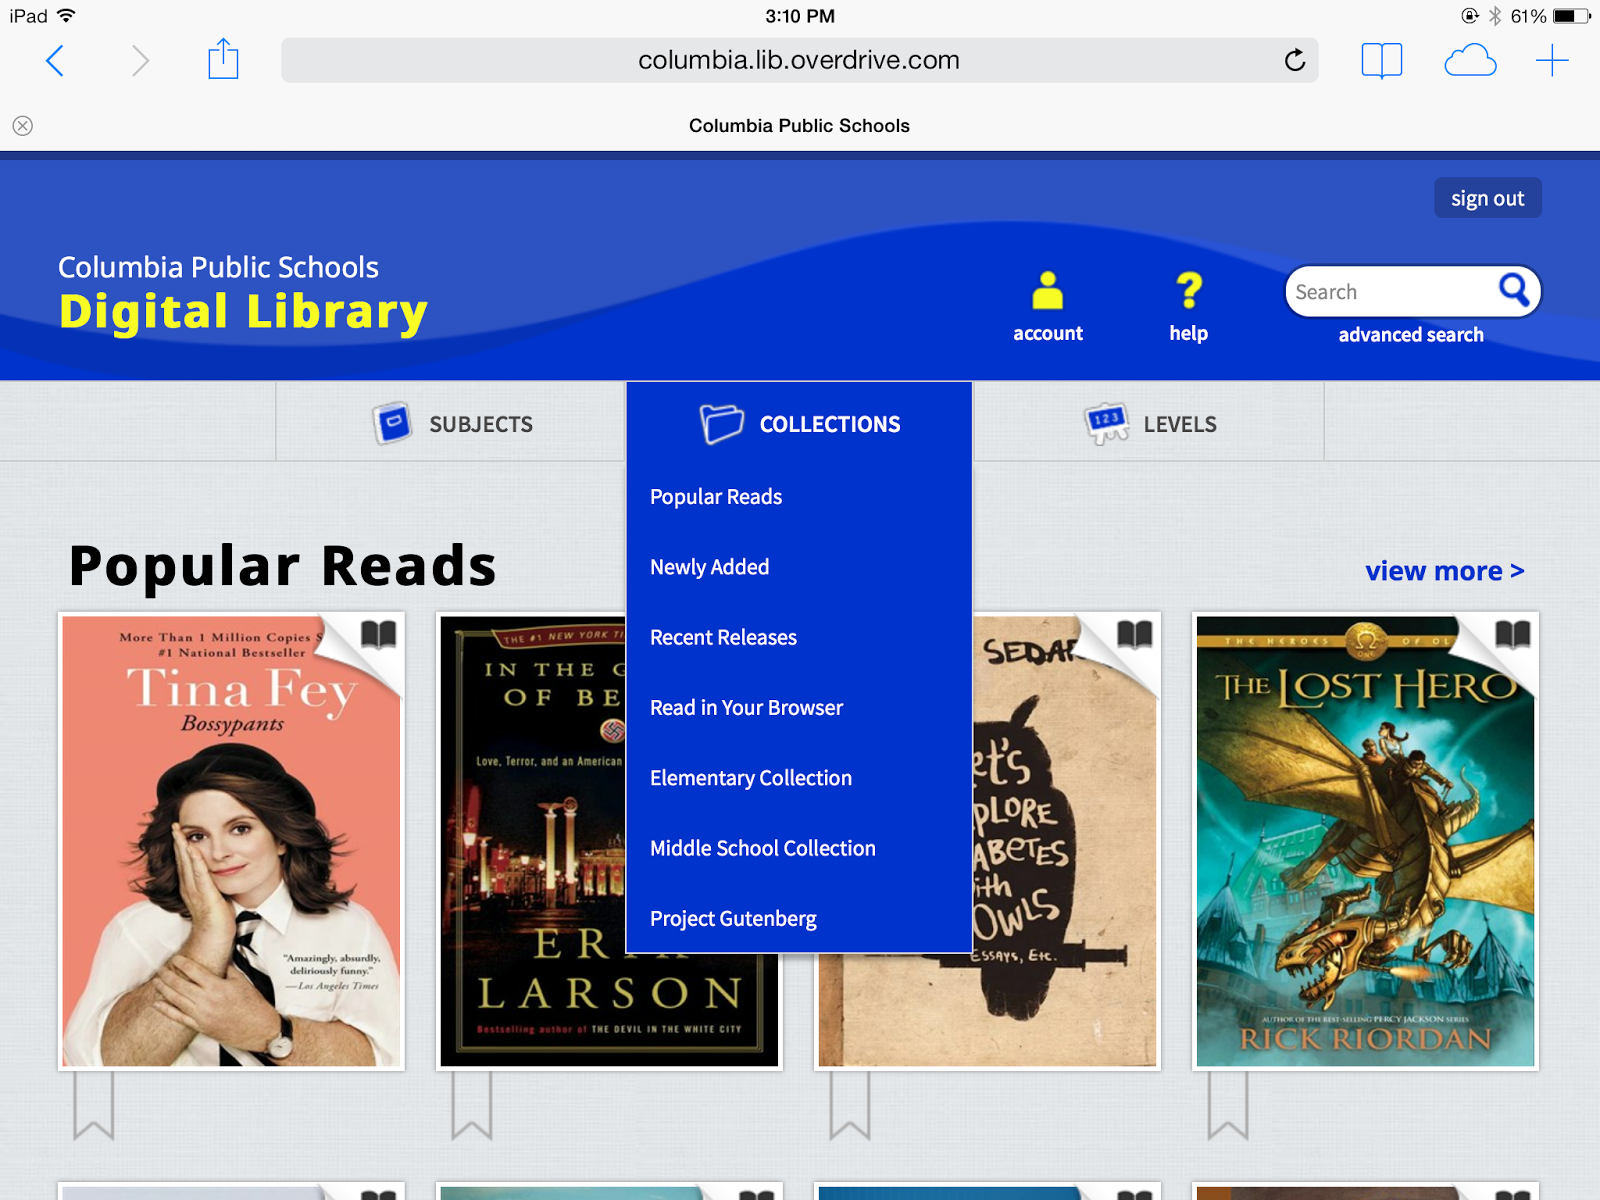Add a new tab with plus icon

coord(1552,61)
